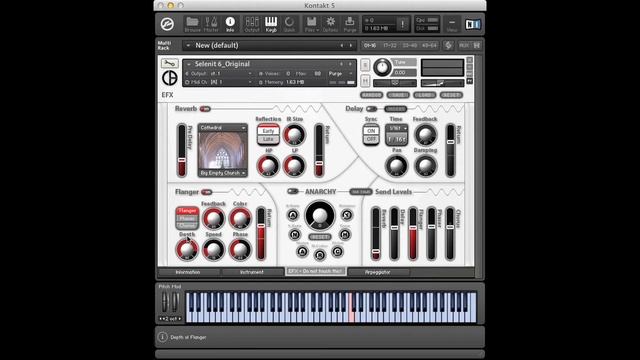640x360 pixels.
Task: Click the RESET pill button top right
Action: coord(451,95)
